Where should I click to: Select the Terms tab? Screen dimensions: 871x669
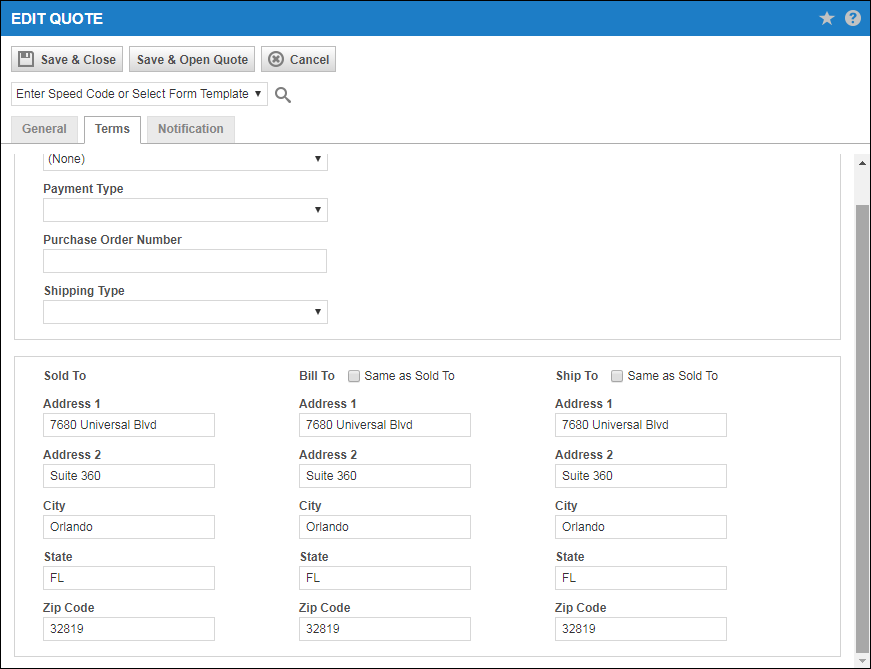tap(112, 129)
